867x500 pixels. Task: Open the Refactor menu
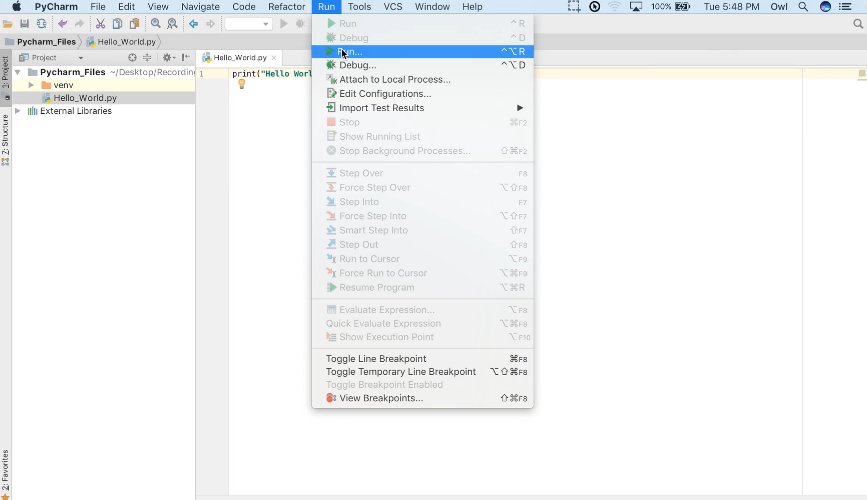tap(286, 7)
